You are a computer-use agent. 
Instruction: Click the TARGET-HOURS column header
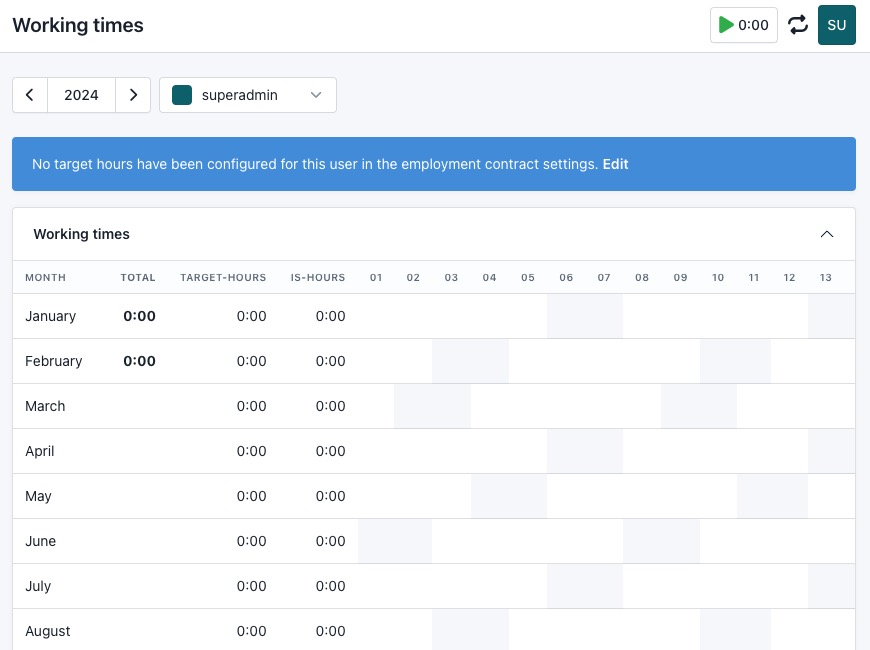pos(223,277)
